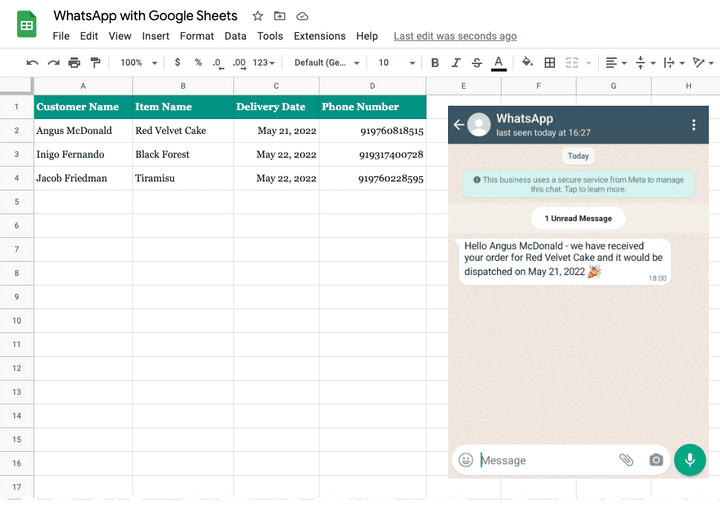Toggle strikethrough formatting
This screenshot has height=522, width=720.
pos(477,62)
